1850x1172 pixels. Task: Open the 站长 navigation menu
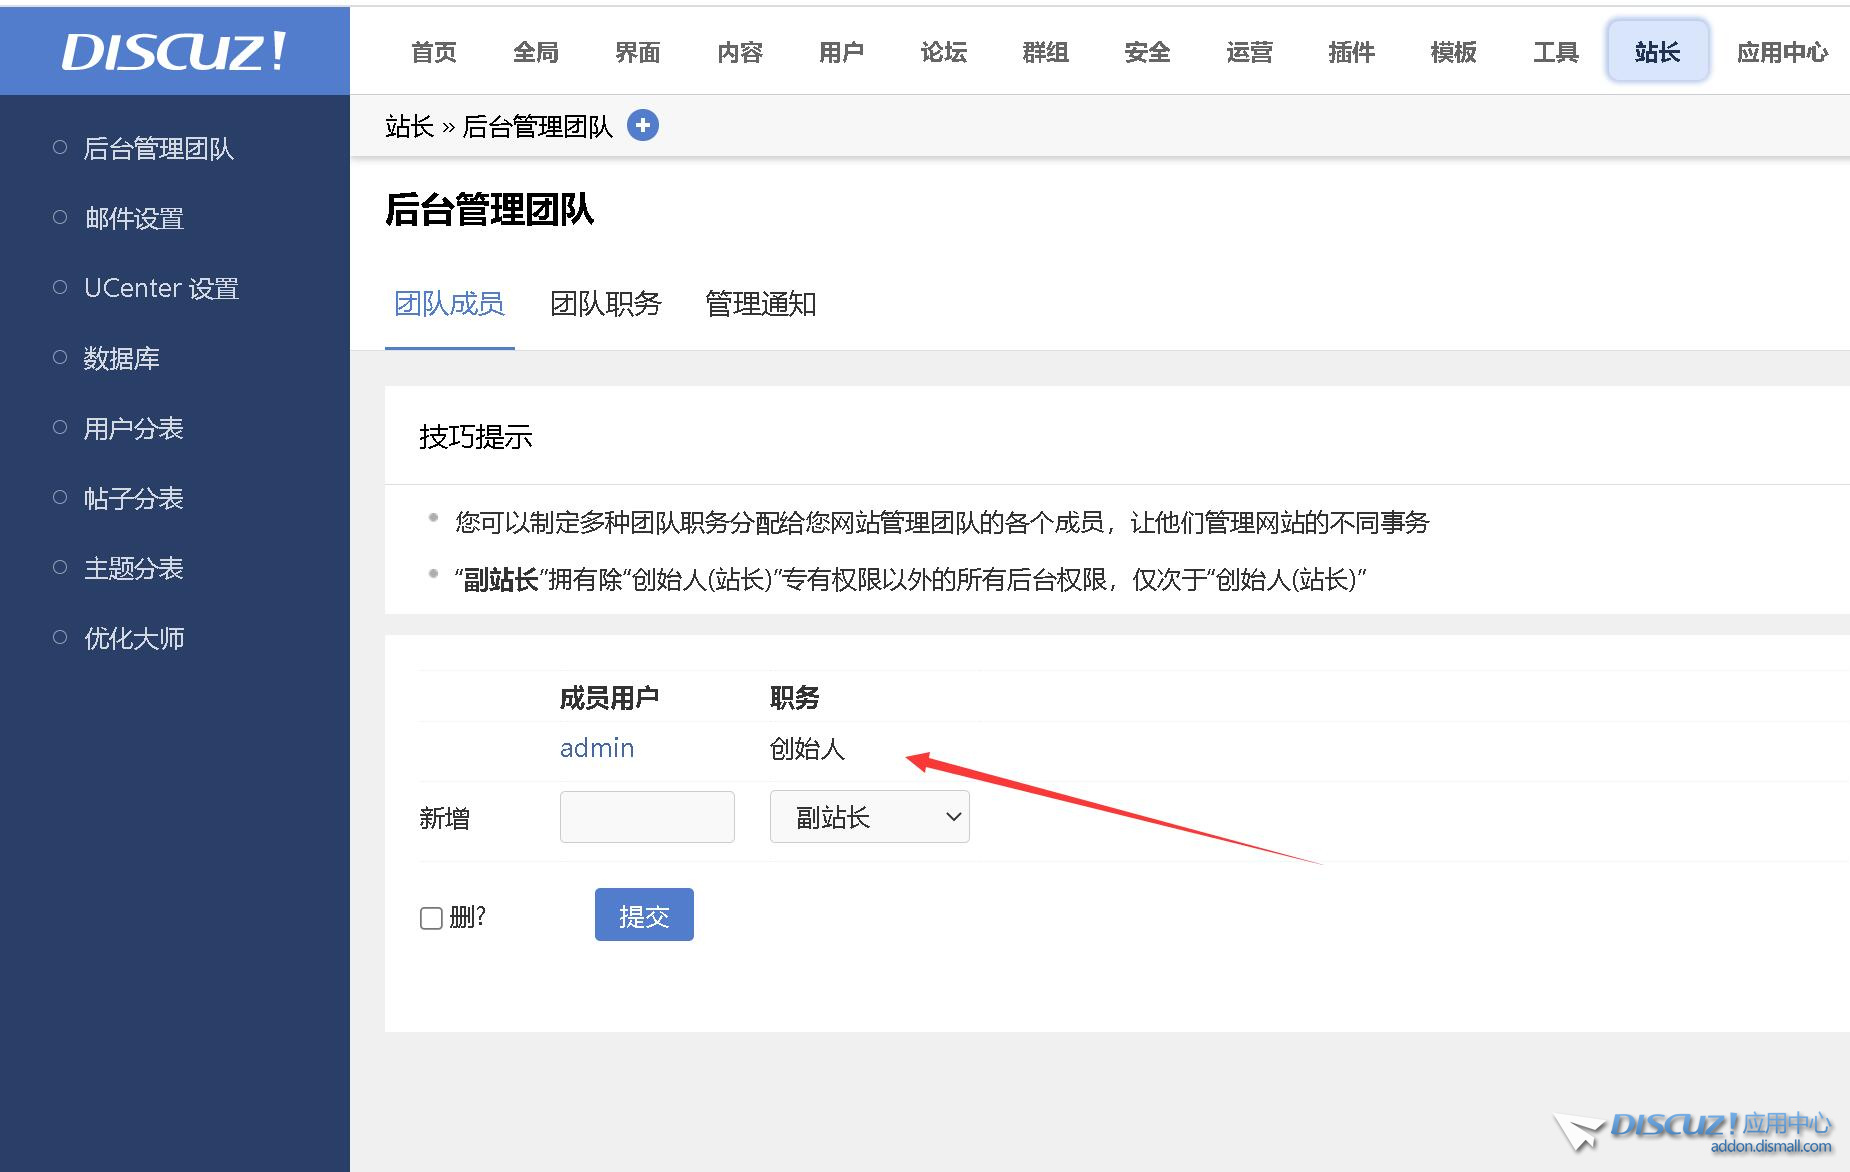(x=1656, y=51)
